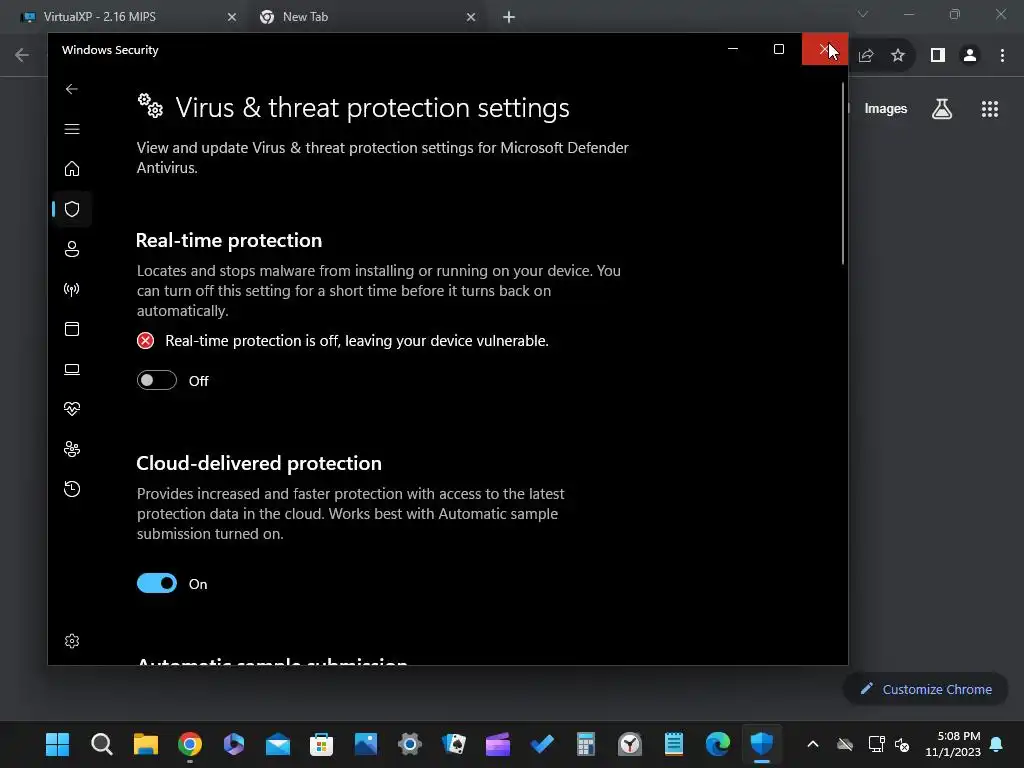Open Notepad from taskbar
This screenshot has width=1024, height=768.
673,744
